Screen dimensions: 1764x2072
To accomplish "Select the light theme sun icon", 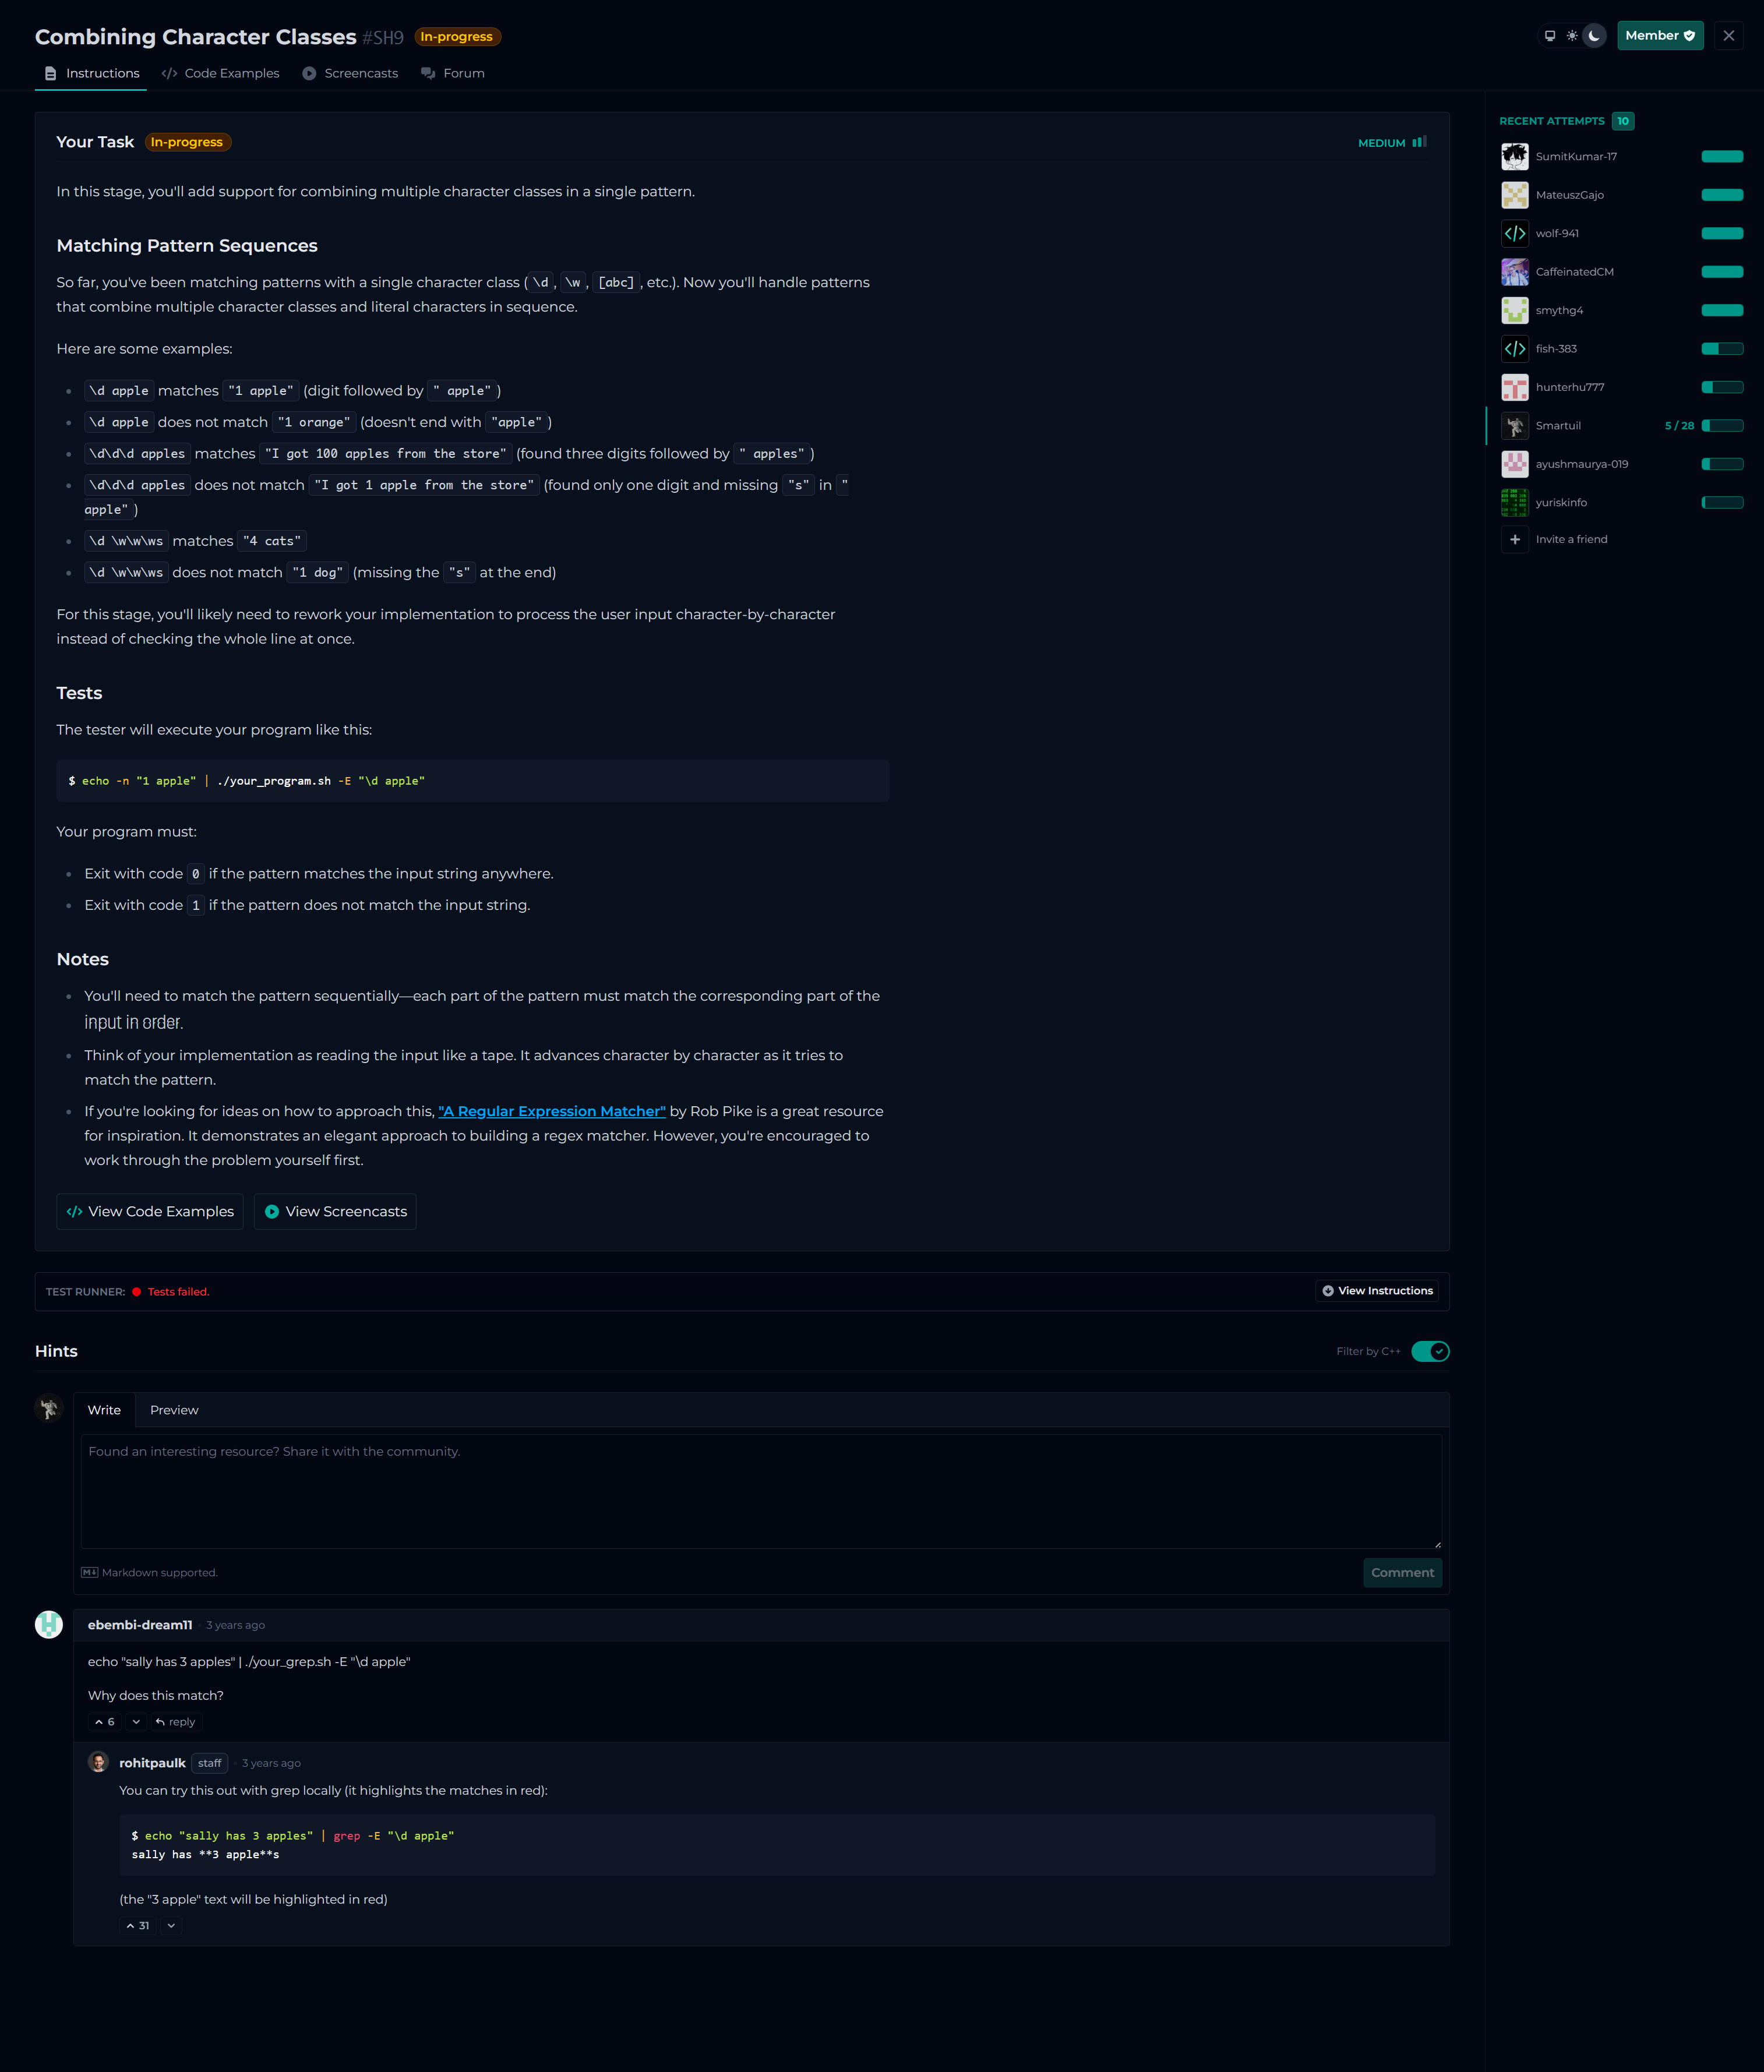I will click(x=1572, y=36).
